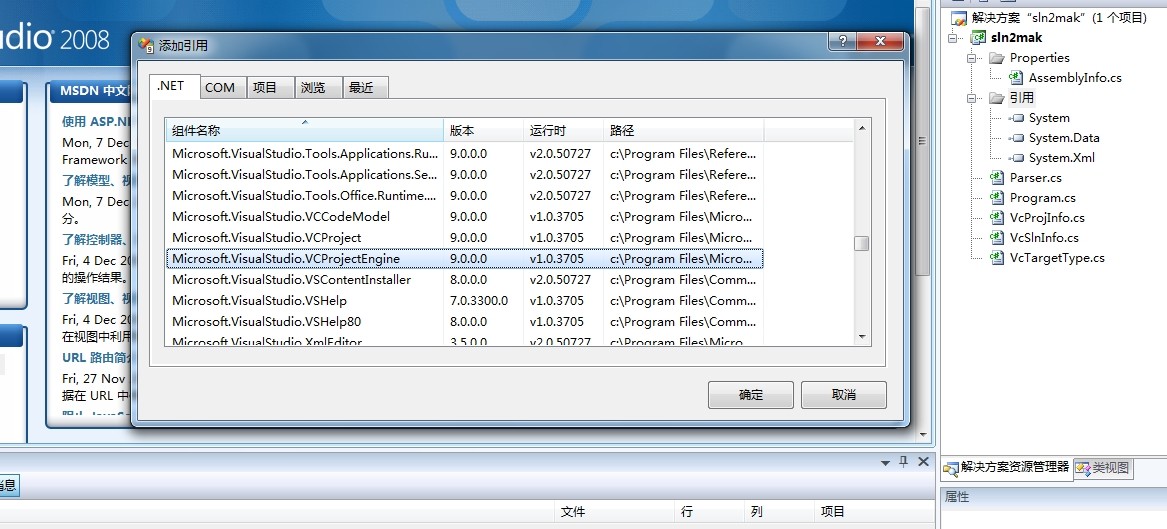Click the System.Data reference icon
The image size is (1167, 529).
(1017, 138)
